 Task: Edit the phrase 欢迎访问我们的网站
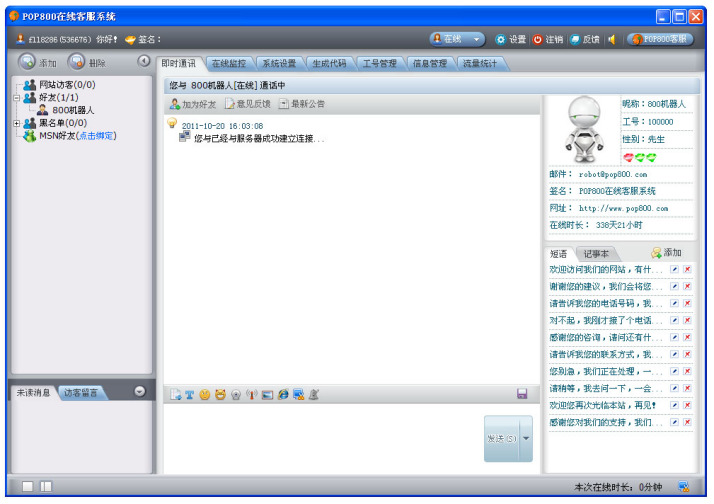point(674,270)
